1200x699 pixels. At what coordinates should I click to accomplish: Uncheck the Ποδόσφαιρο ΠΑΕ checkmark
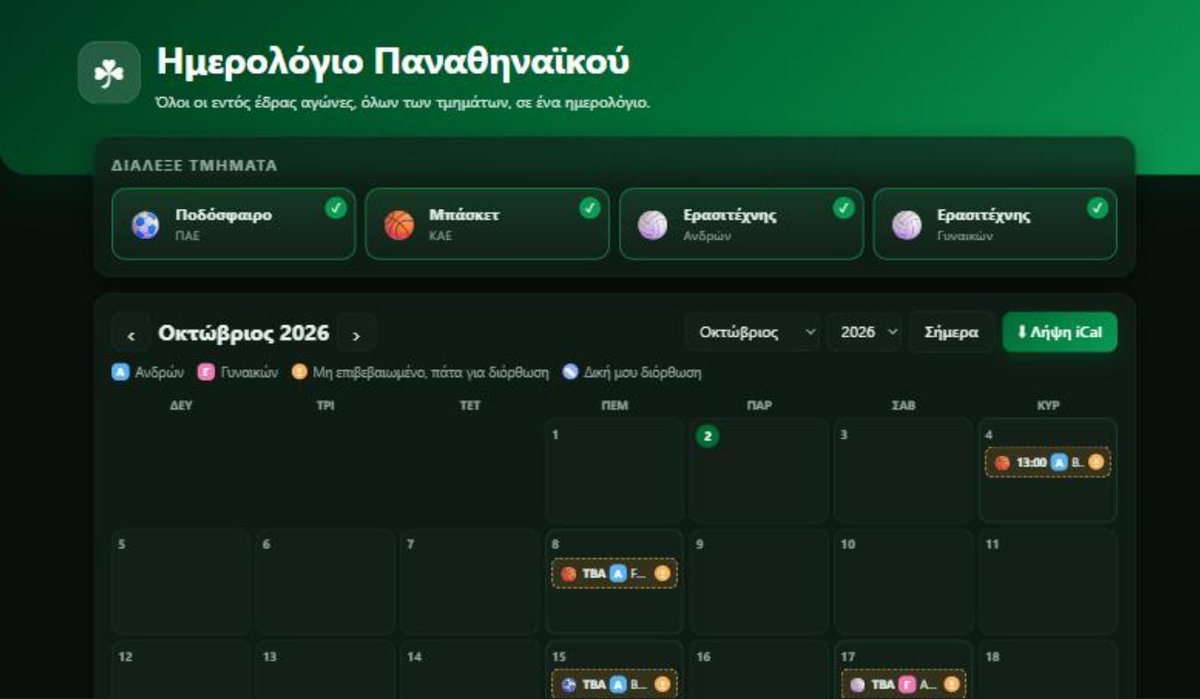click(336, 208)
